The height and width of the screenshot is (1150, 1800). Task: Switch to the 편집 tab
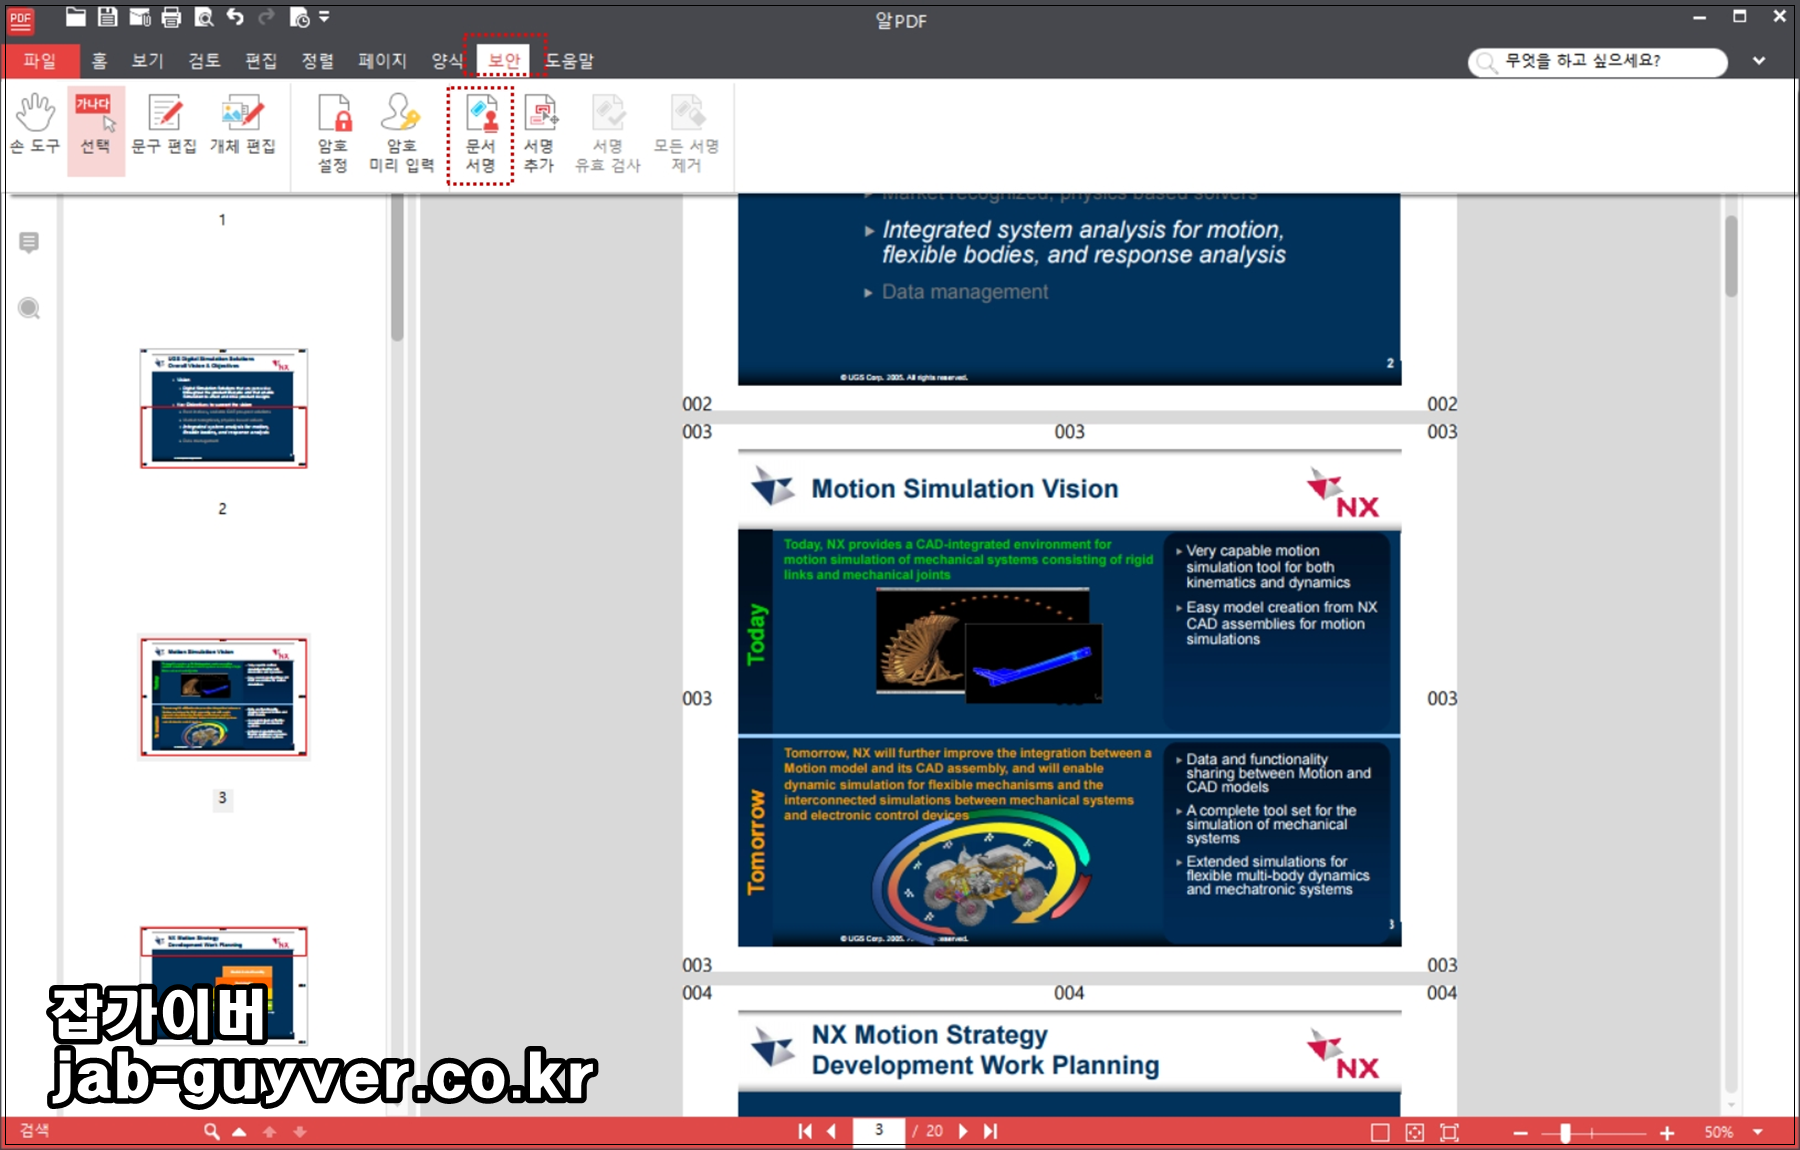[x=261, y=61]
